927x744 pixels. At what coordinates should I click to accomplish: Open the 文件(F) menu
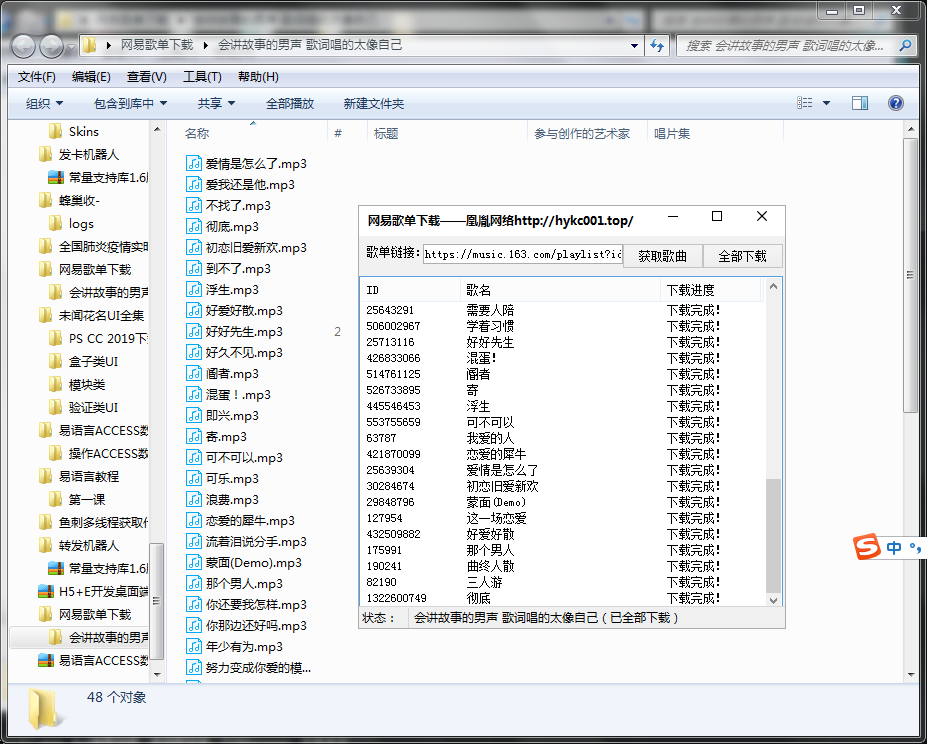coord(37,77)
